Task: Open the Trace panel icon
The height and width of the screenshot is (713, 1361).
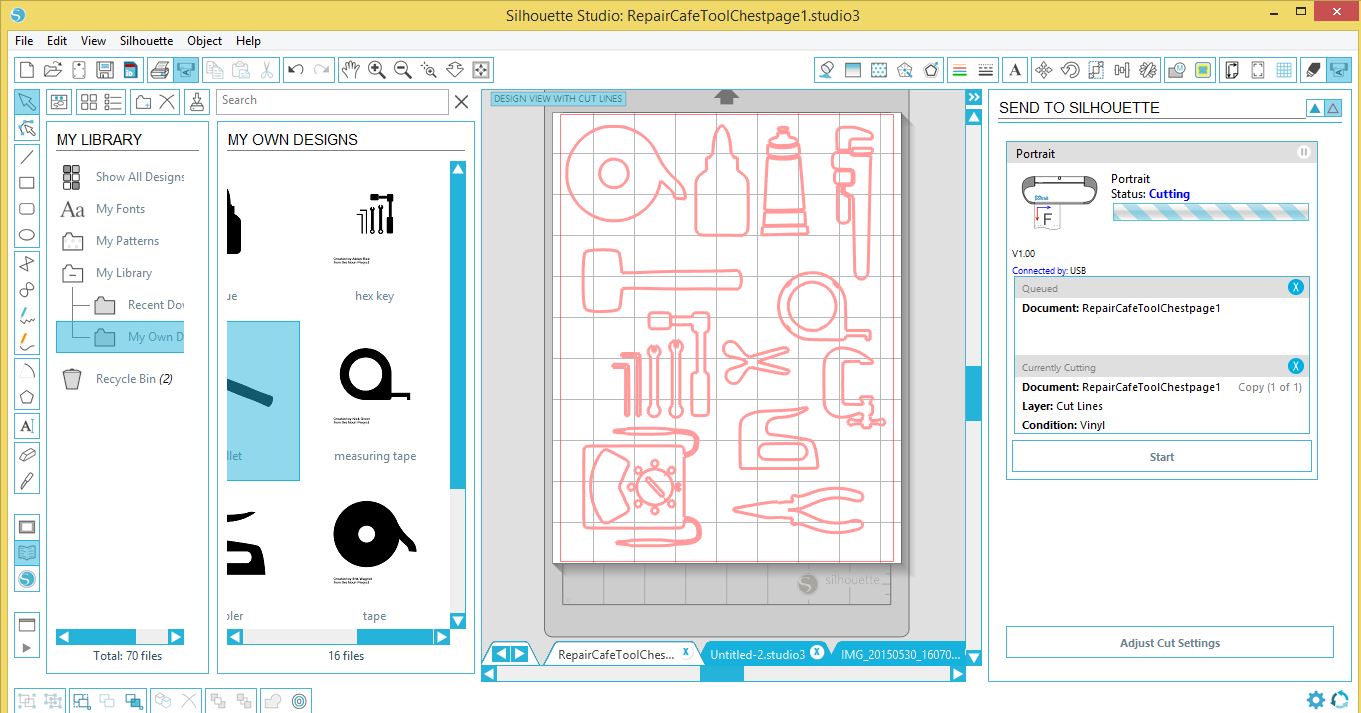Action: coord(1203,70)
